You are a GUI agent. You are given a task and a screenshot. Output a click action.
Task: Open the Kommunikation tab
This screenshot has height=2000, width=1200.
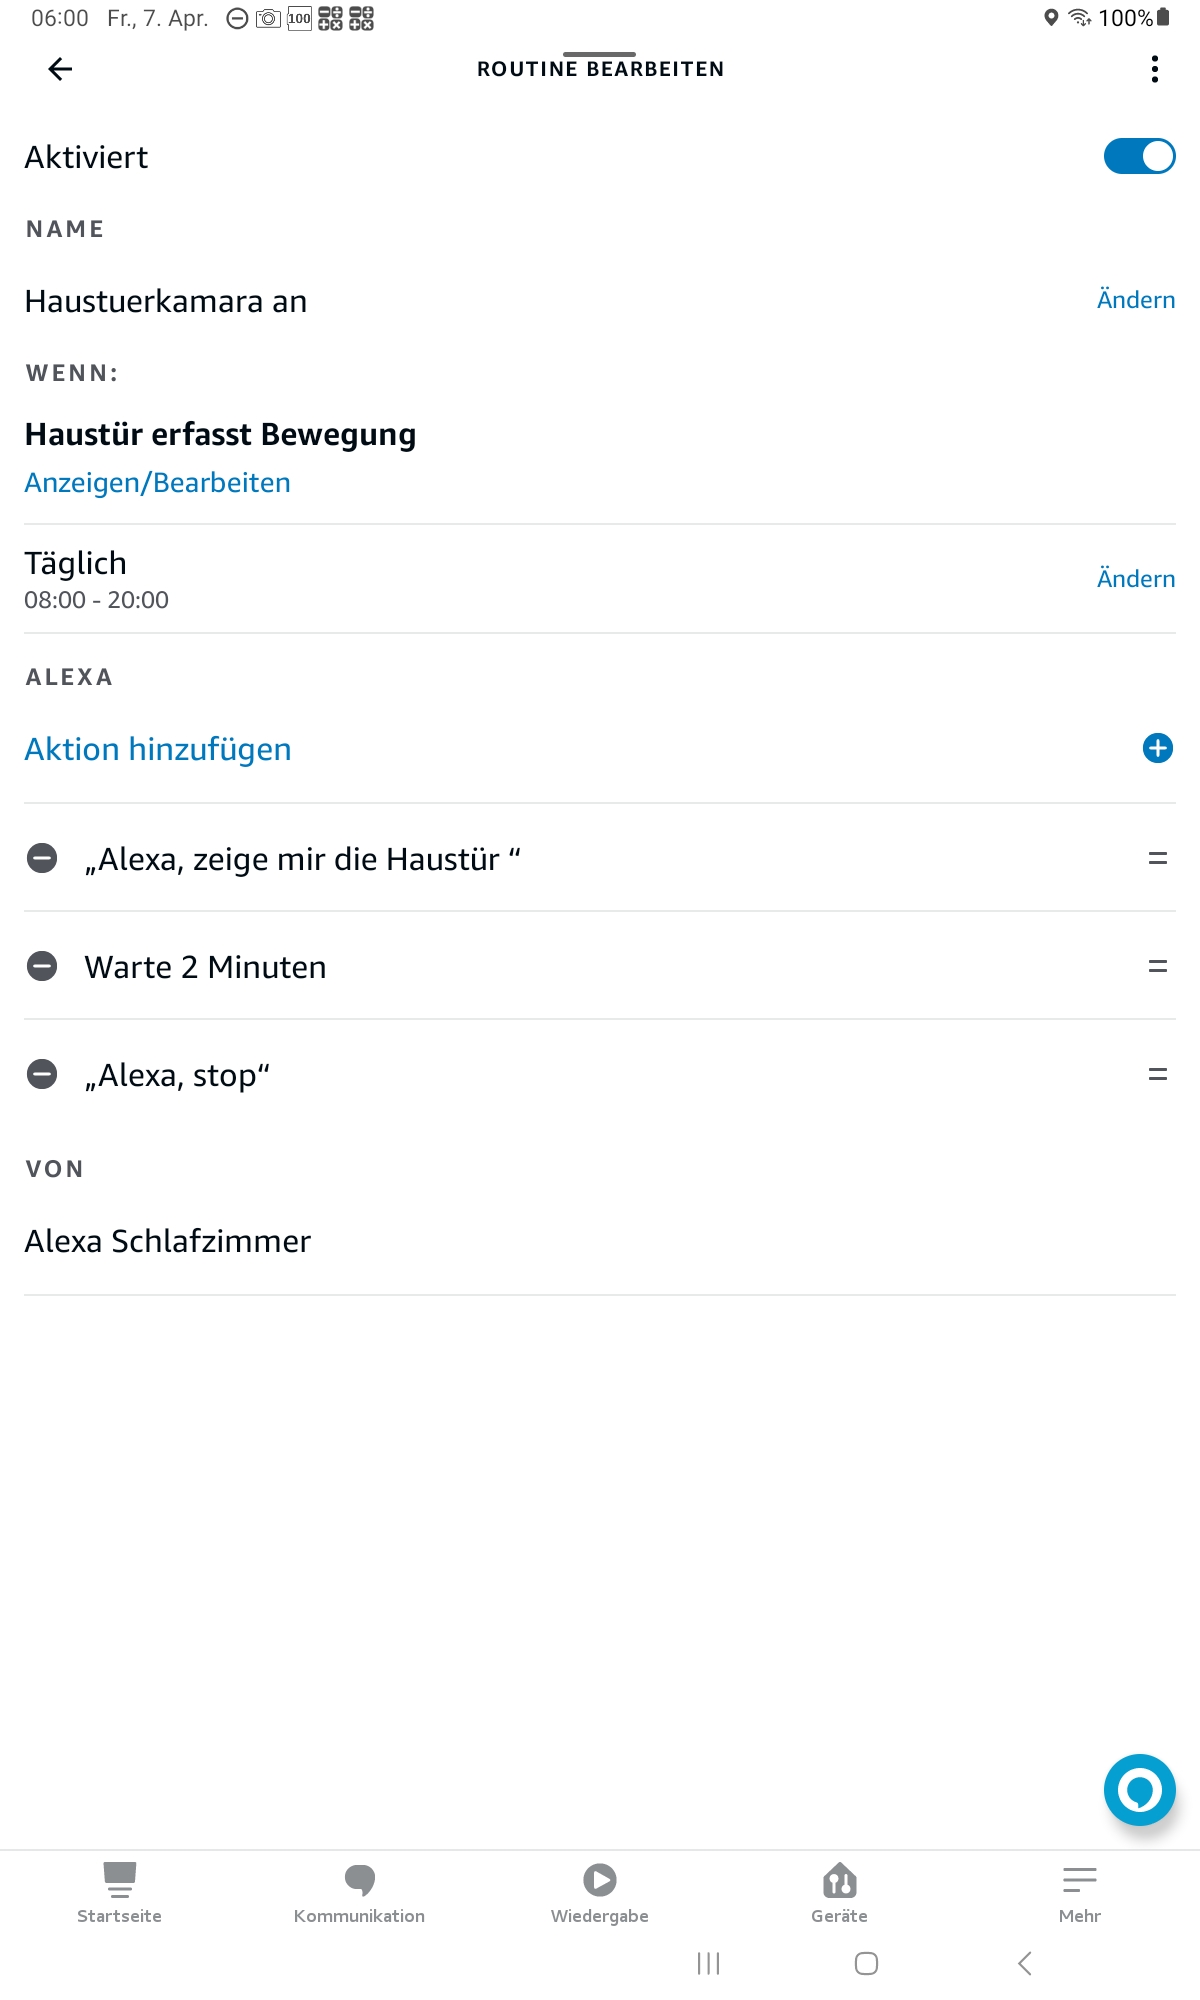tap(359, 1892)
